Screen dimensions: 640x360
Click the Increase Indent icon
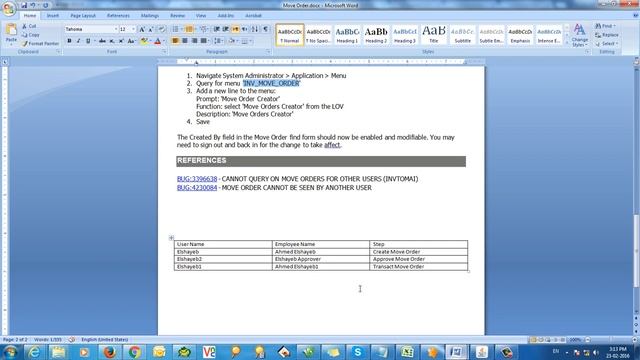(x=226, y=29)
